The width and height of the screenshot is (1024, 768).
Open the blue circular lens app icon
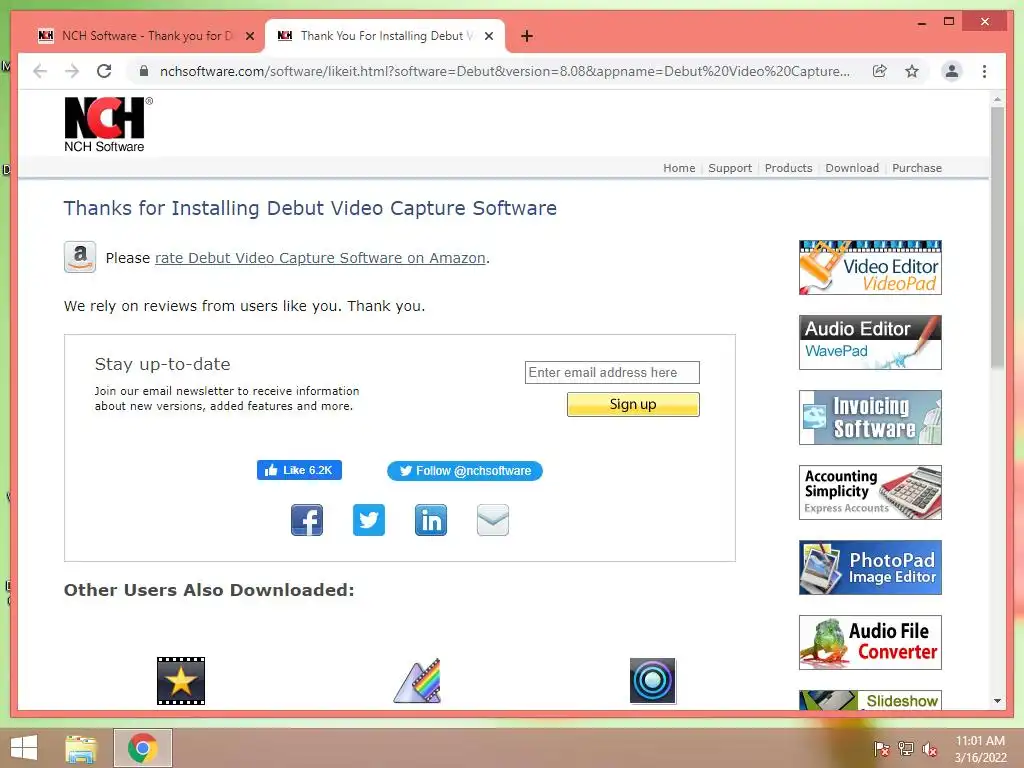pos(652,680)
